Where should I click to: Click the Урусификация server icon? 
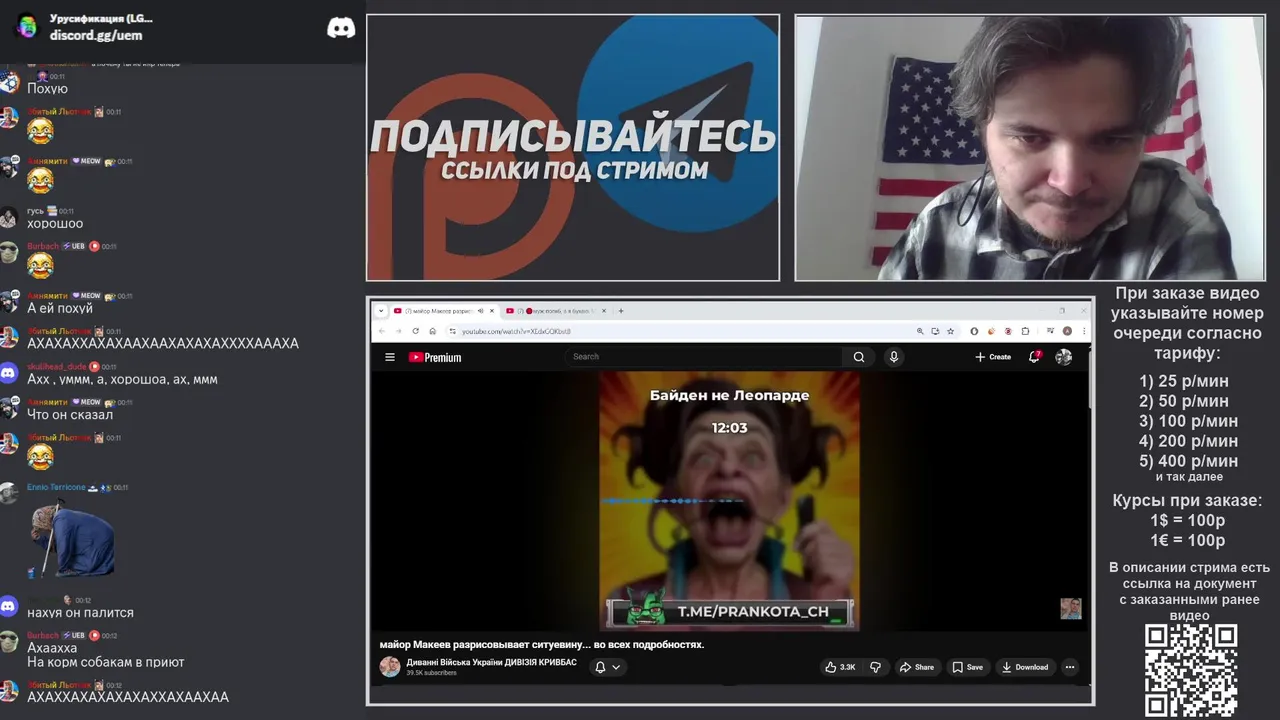pyautogui.click(x=27, y=26)
